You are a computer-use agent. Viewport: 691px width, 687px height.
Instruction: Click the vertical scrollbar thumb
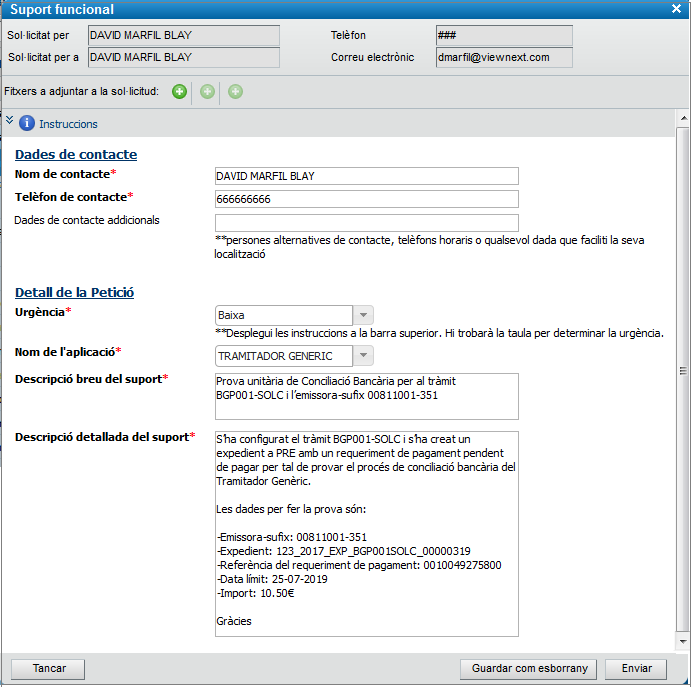click(x=684, y=379)
